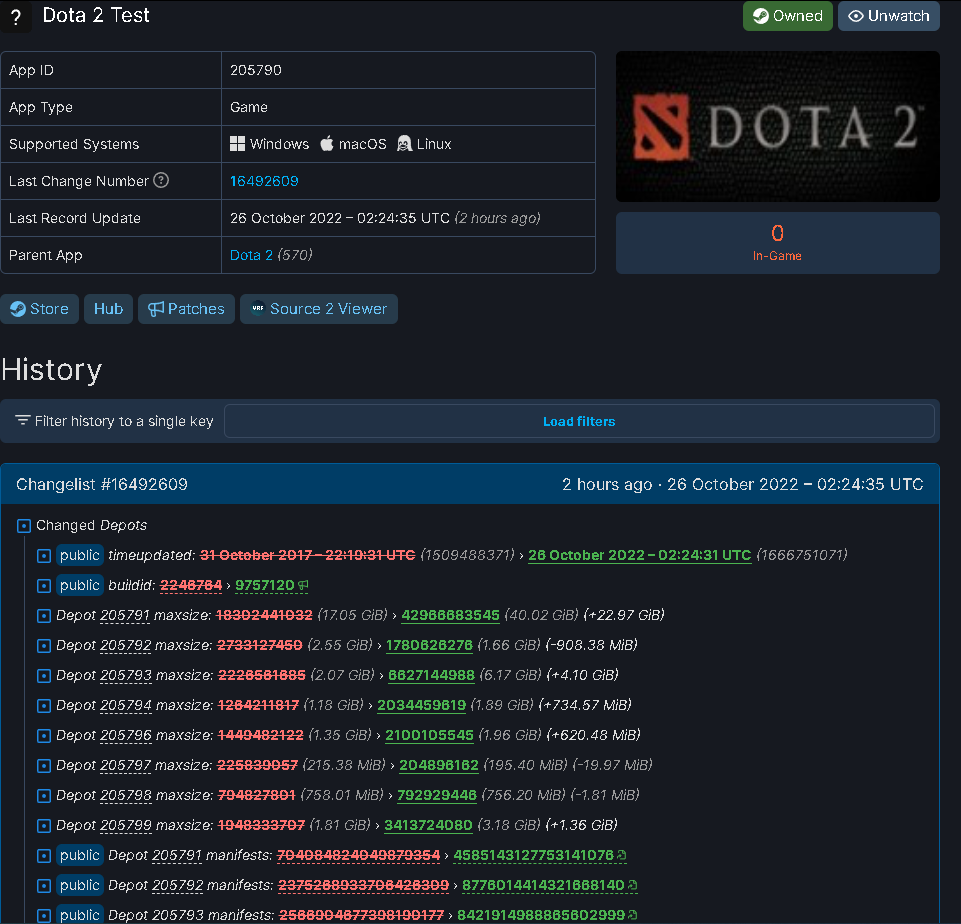Toggle box next to Depot 205792 manifests
This screenshot has width=961, height=924.
[x=44, y=886]
